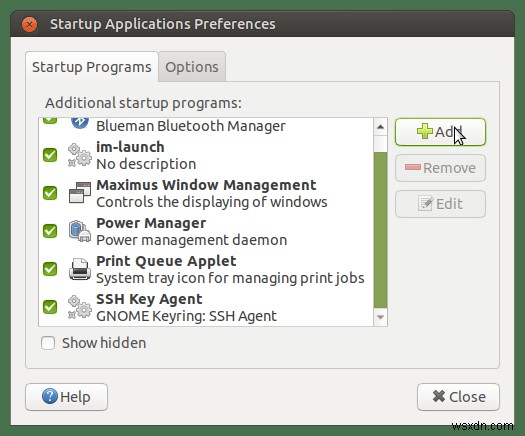Viewport: 525px width, 436px height.
Task: Uncheck the Print Queue Applet checkbox
Action: (50, 269)
